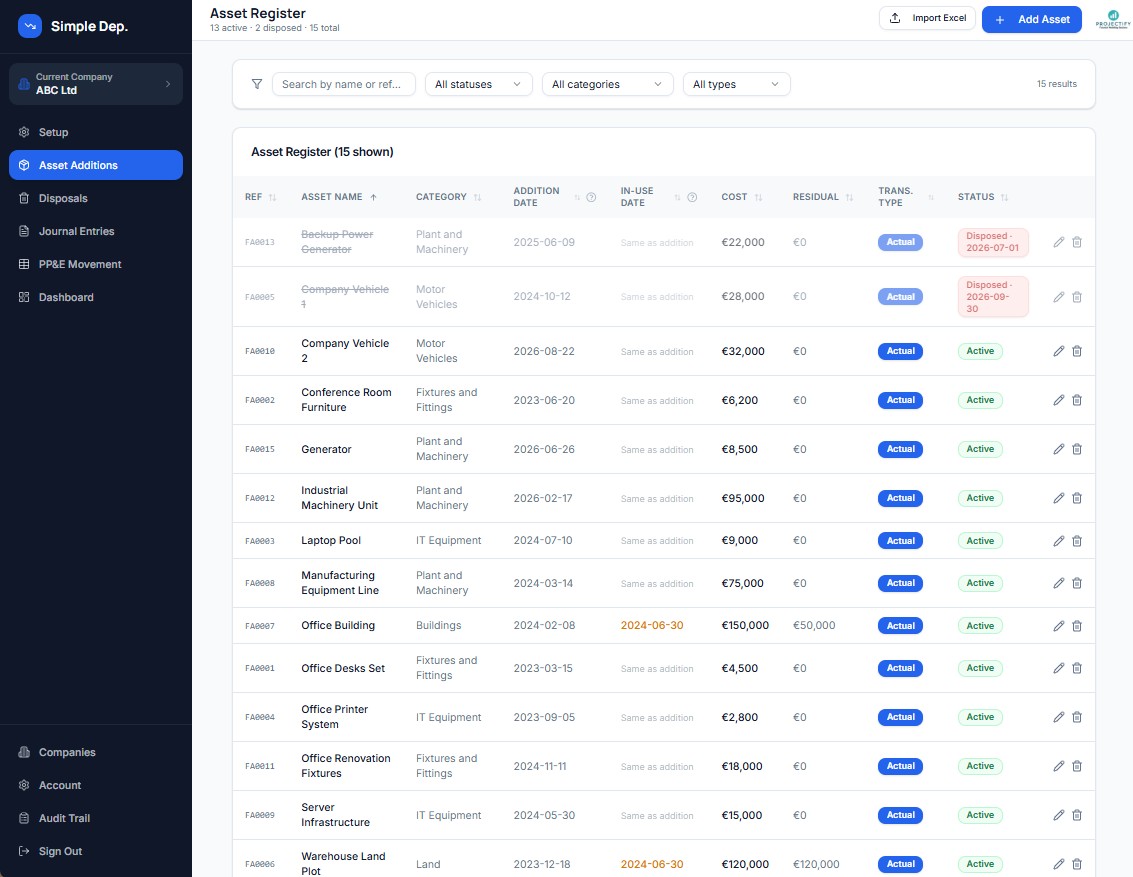Edit the Office Building asset
This screenshot has height=877, width=1133.
pos(1059,626)
